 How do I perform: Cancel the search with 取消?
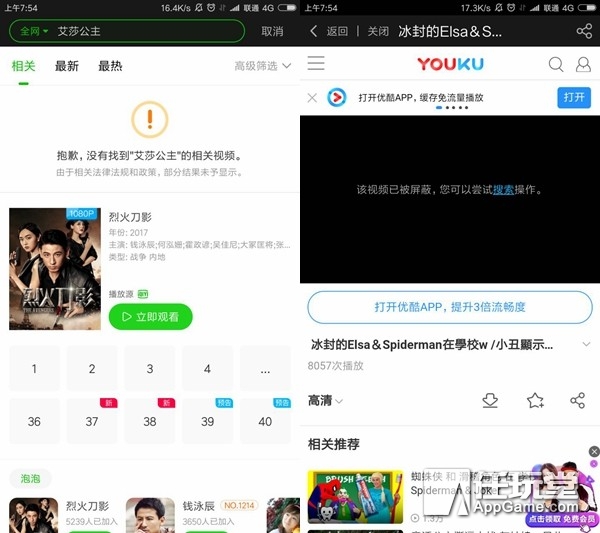272,31
